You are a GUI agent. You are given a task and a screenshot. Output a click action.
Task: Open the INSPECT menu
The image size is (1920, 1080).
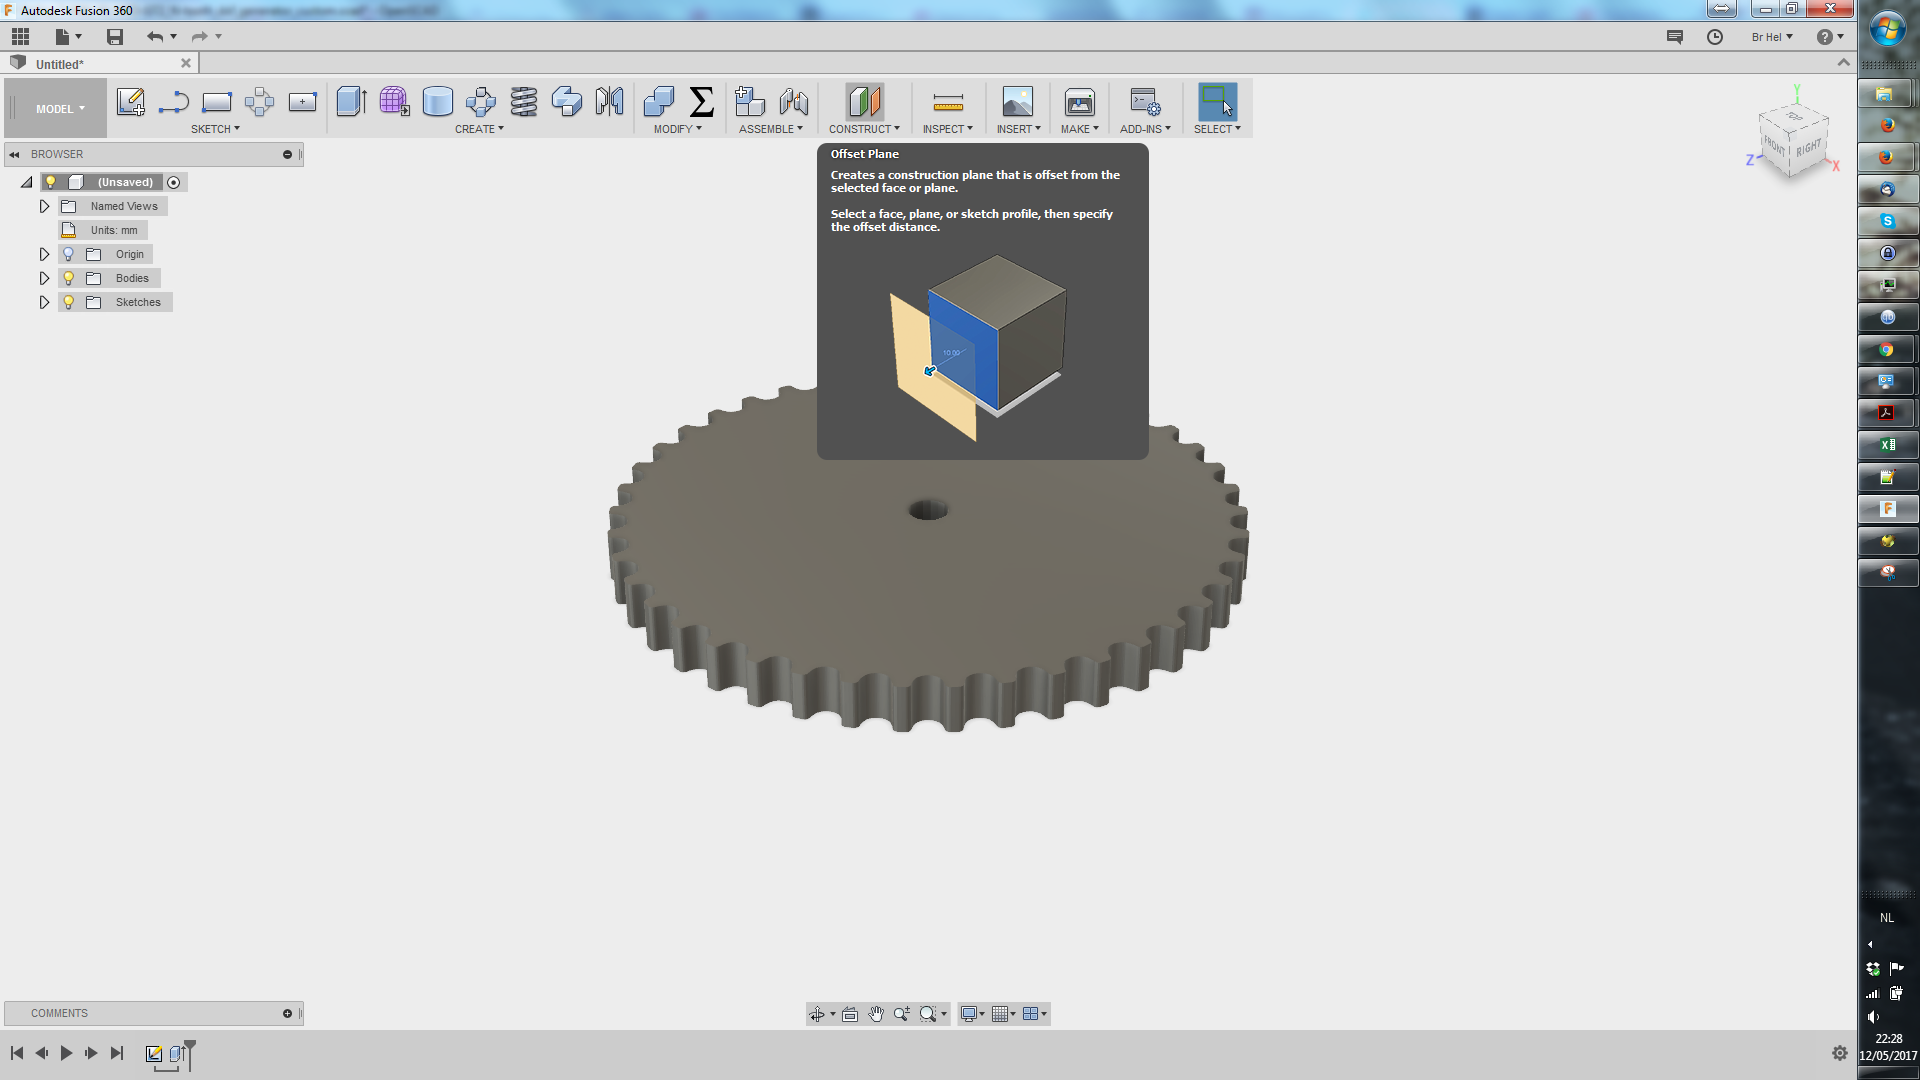pos(947,129)
